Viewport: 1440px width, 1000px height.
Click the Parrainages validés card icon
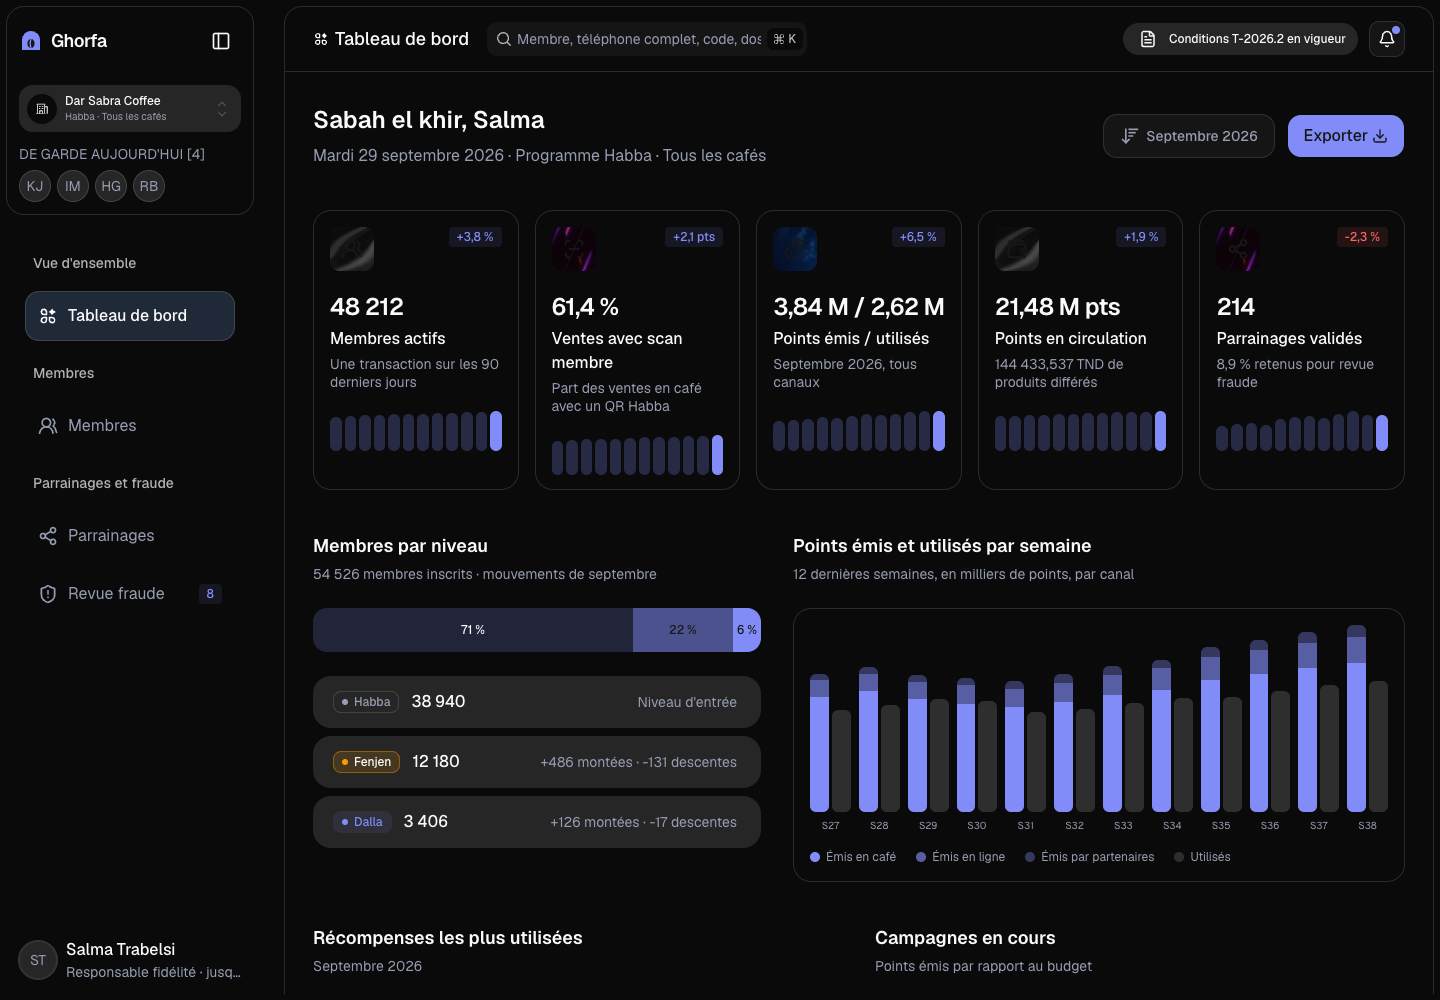tap(1238, 249)
